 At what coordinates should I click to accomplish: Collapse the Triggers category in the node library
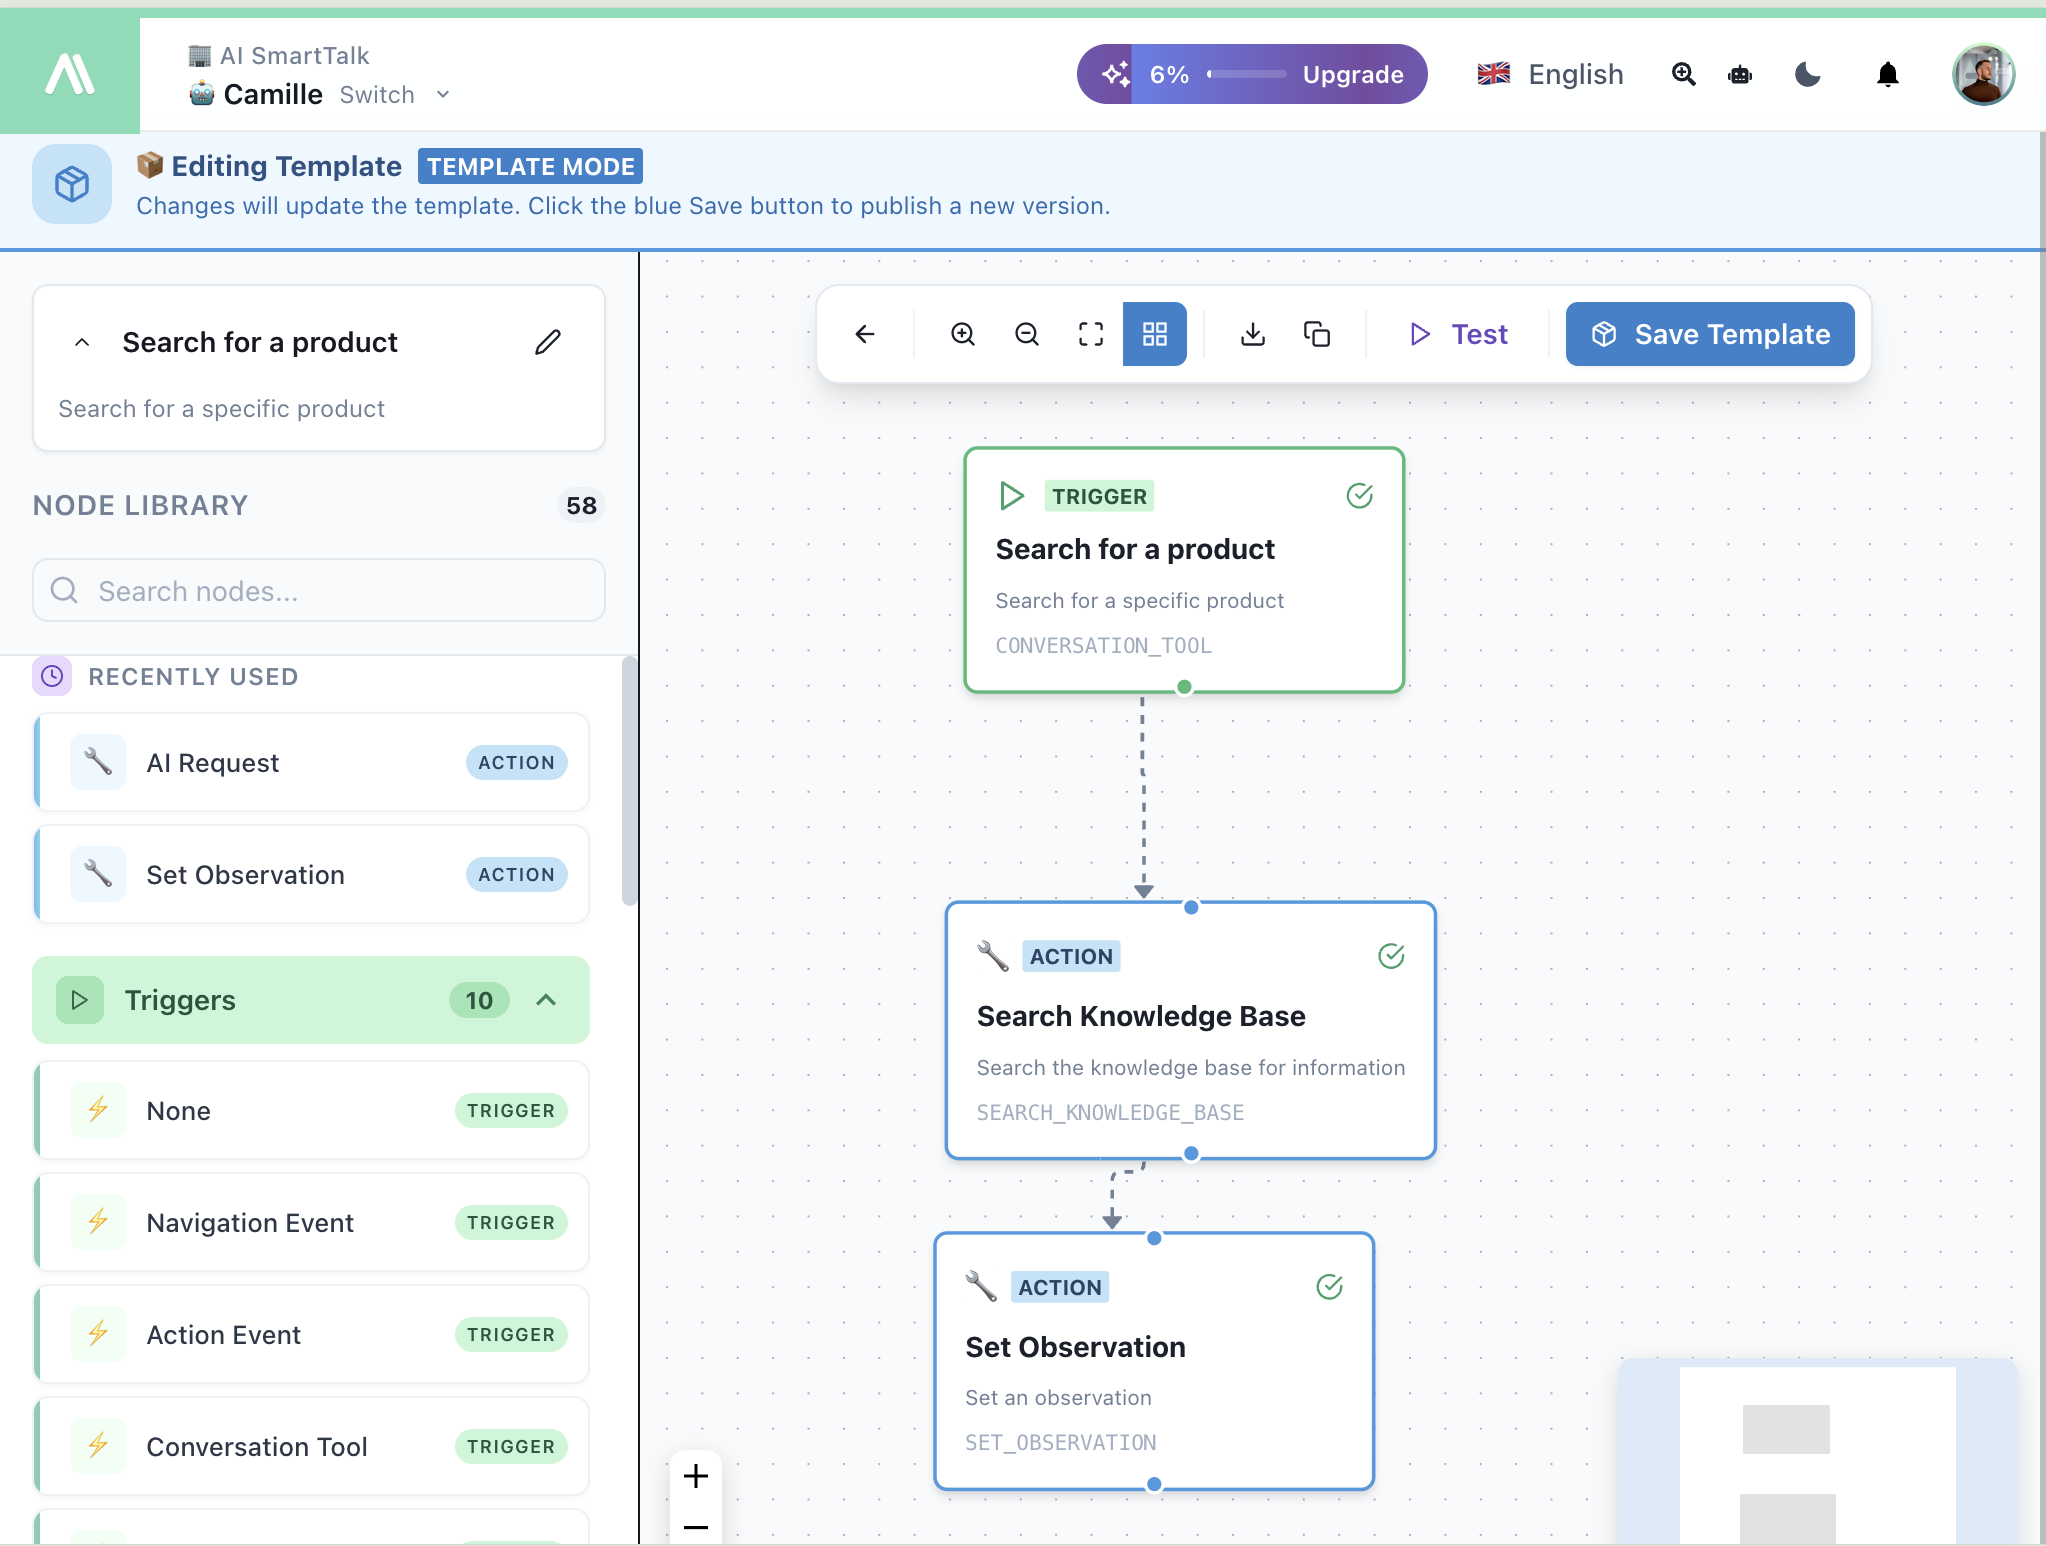point(546,1000)
